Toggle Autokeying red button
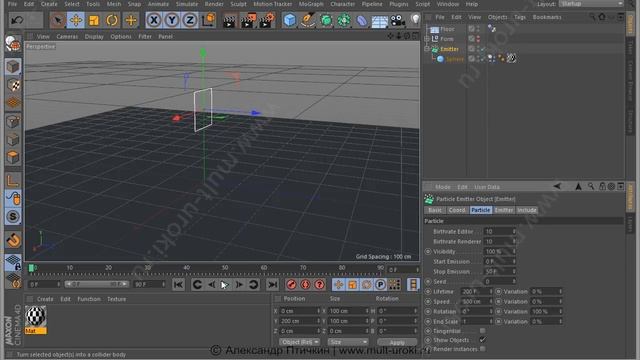640x360 pixels. (x=305, y=284)
